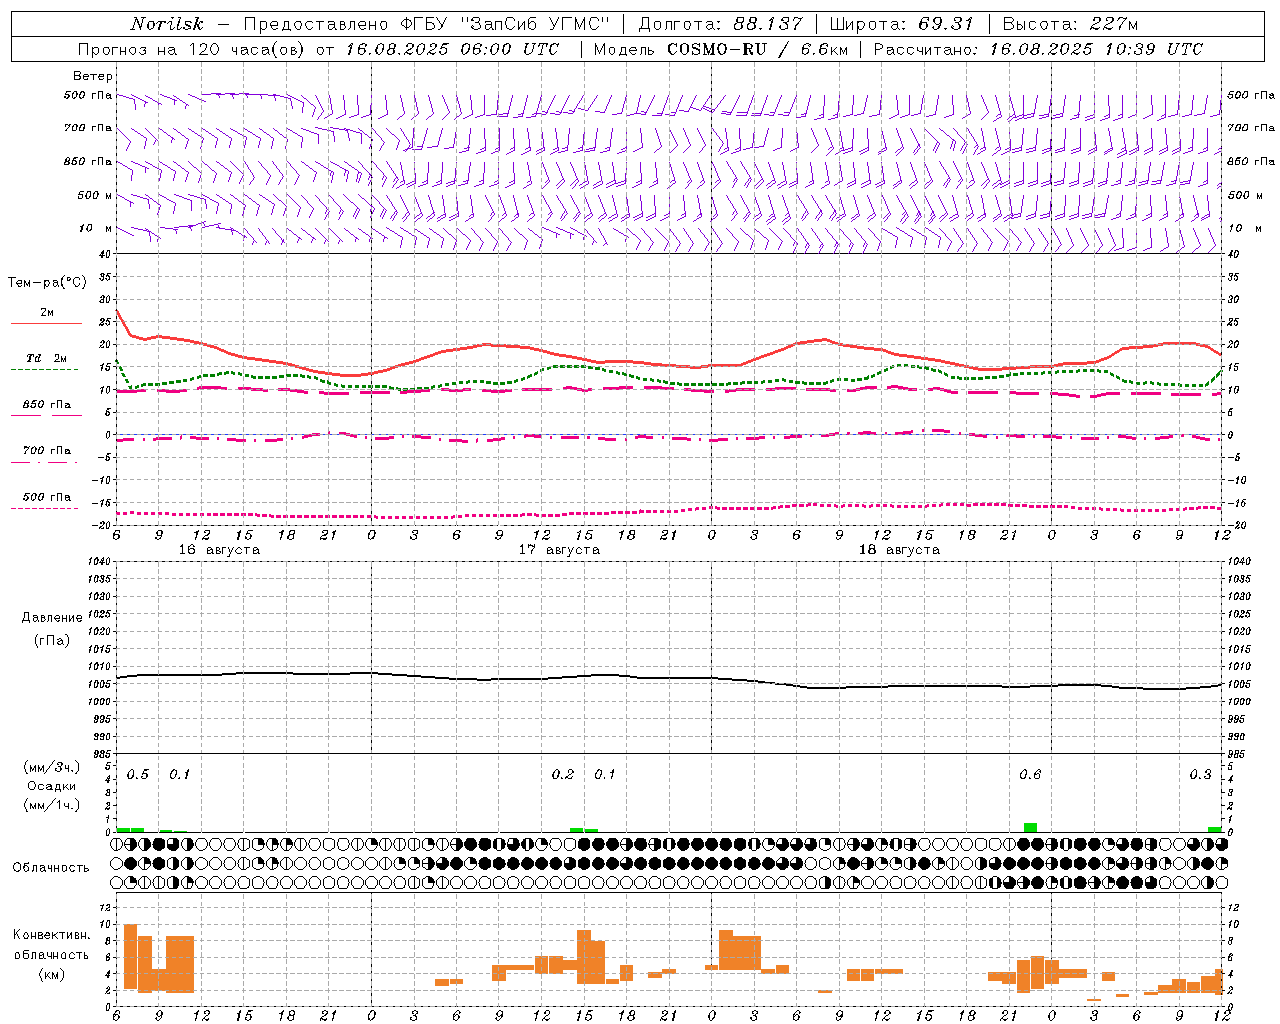Click the 'Td 2м' dew point legend entry
1280x1024 pixels.
pyautogui.click(x=47, y=358)
